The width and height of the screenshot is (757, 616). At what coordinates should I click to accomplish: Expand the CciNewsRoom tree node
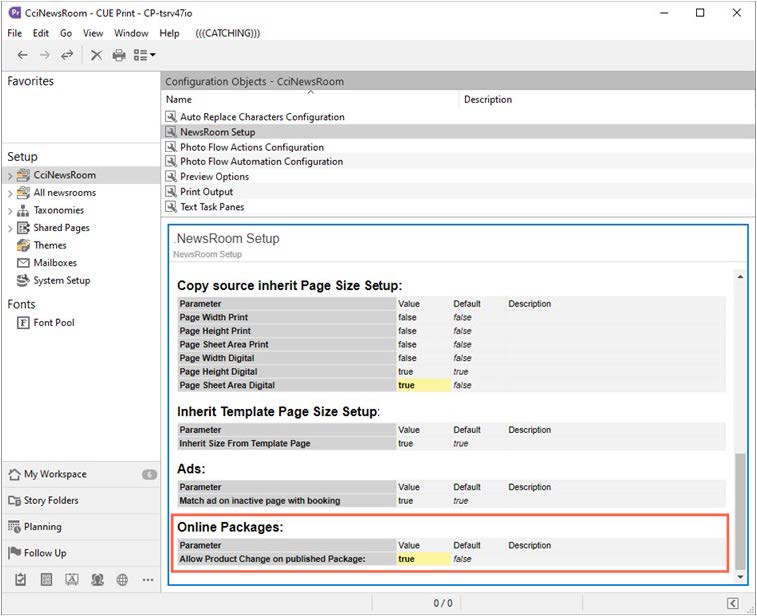tap(10, 176)
